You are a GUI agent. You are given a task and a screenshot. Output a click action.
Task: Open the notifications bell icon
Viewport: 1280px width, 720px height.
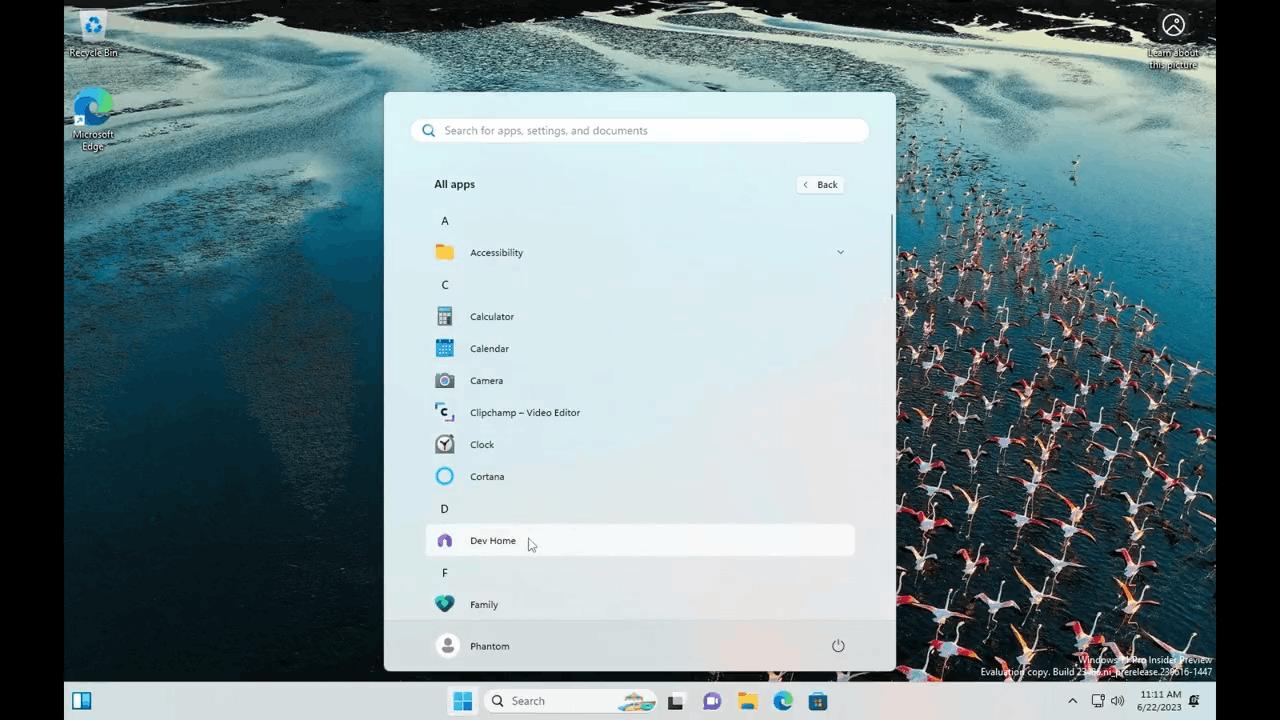pyautogui.click(x=1194, y=701)
